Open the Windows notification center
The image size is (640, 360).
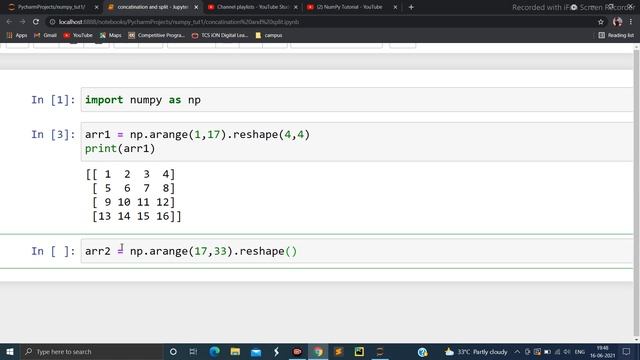[627, 351]
